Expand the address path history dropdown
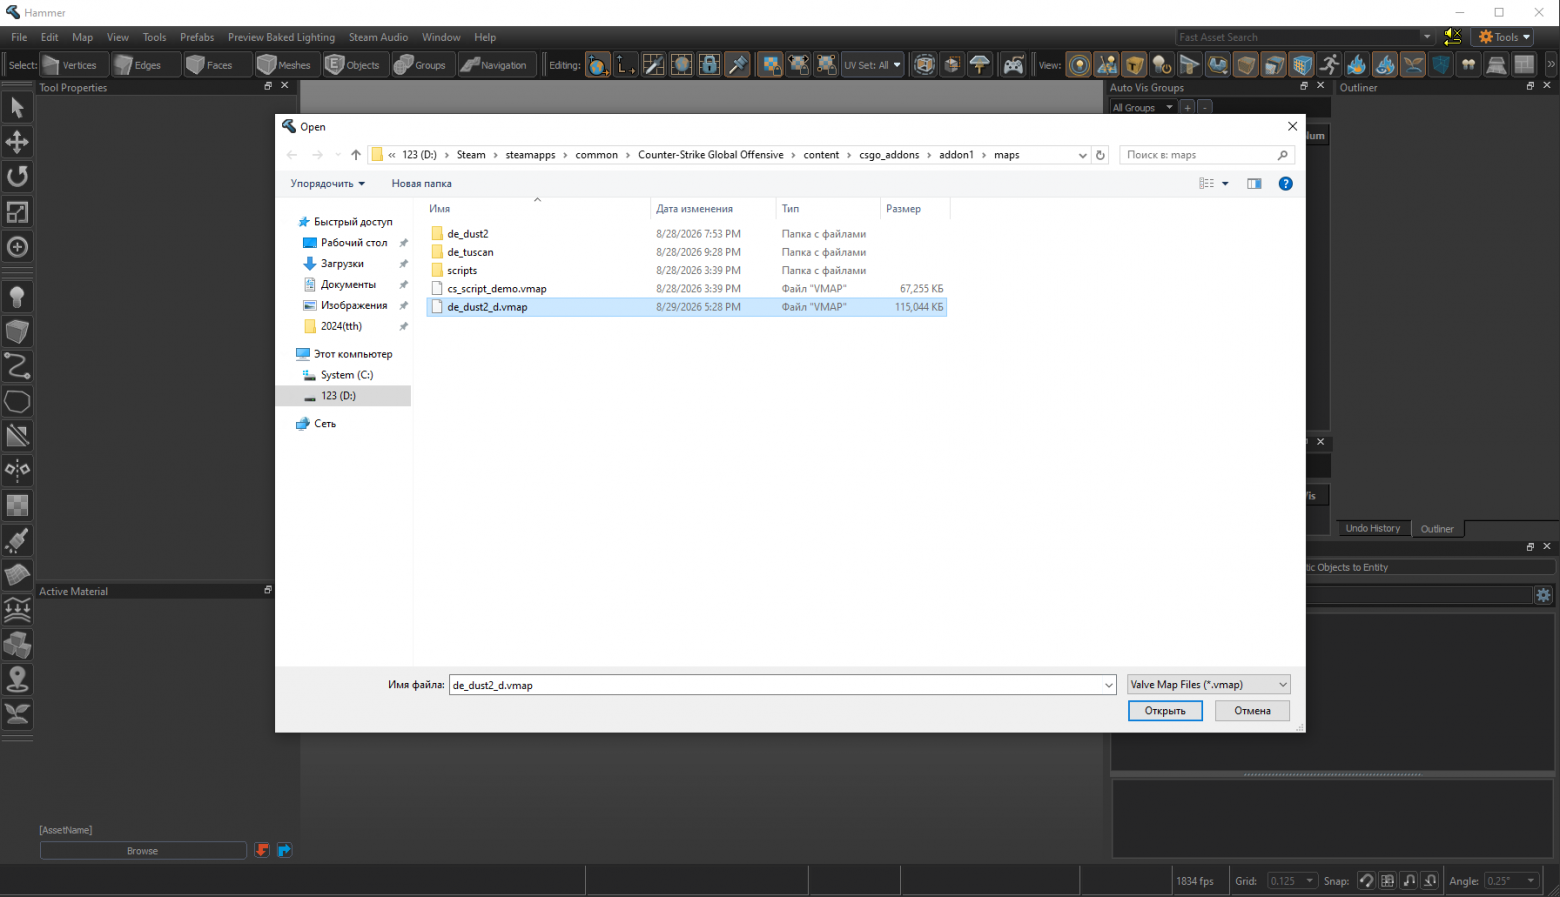1560x897 pixels. coord(1083,155)
